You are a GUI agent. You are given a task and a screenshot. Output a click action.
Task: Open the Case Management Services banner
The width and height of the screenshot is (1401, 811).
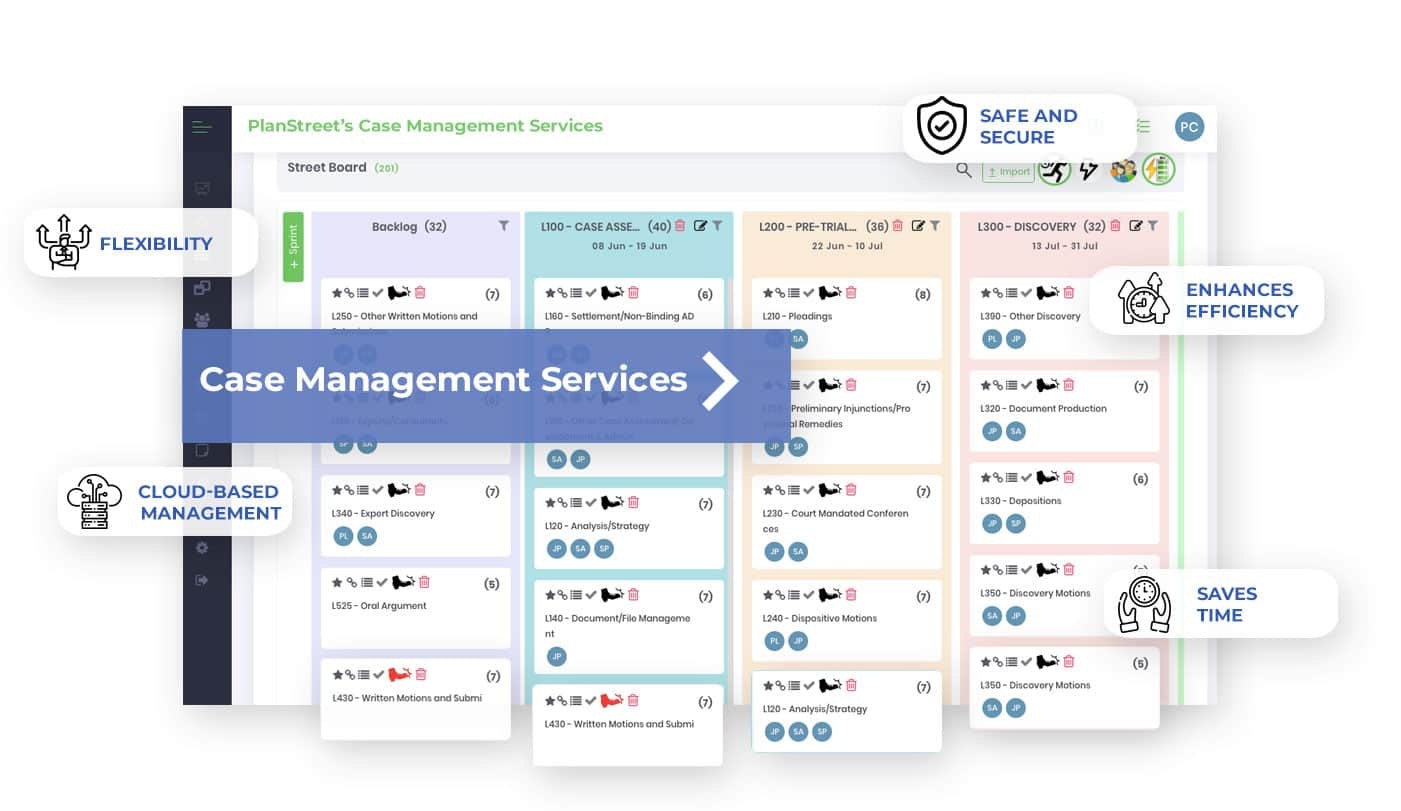pyautogui.click(x=486, y=385)
